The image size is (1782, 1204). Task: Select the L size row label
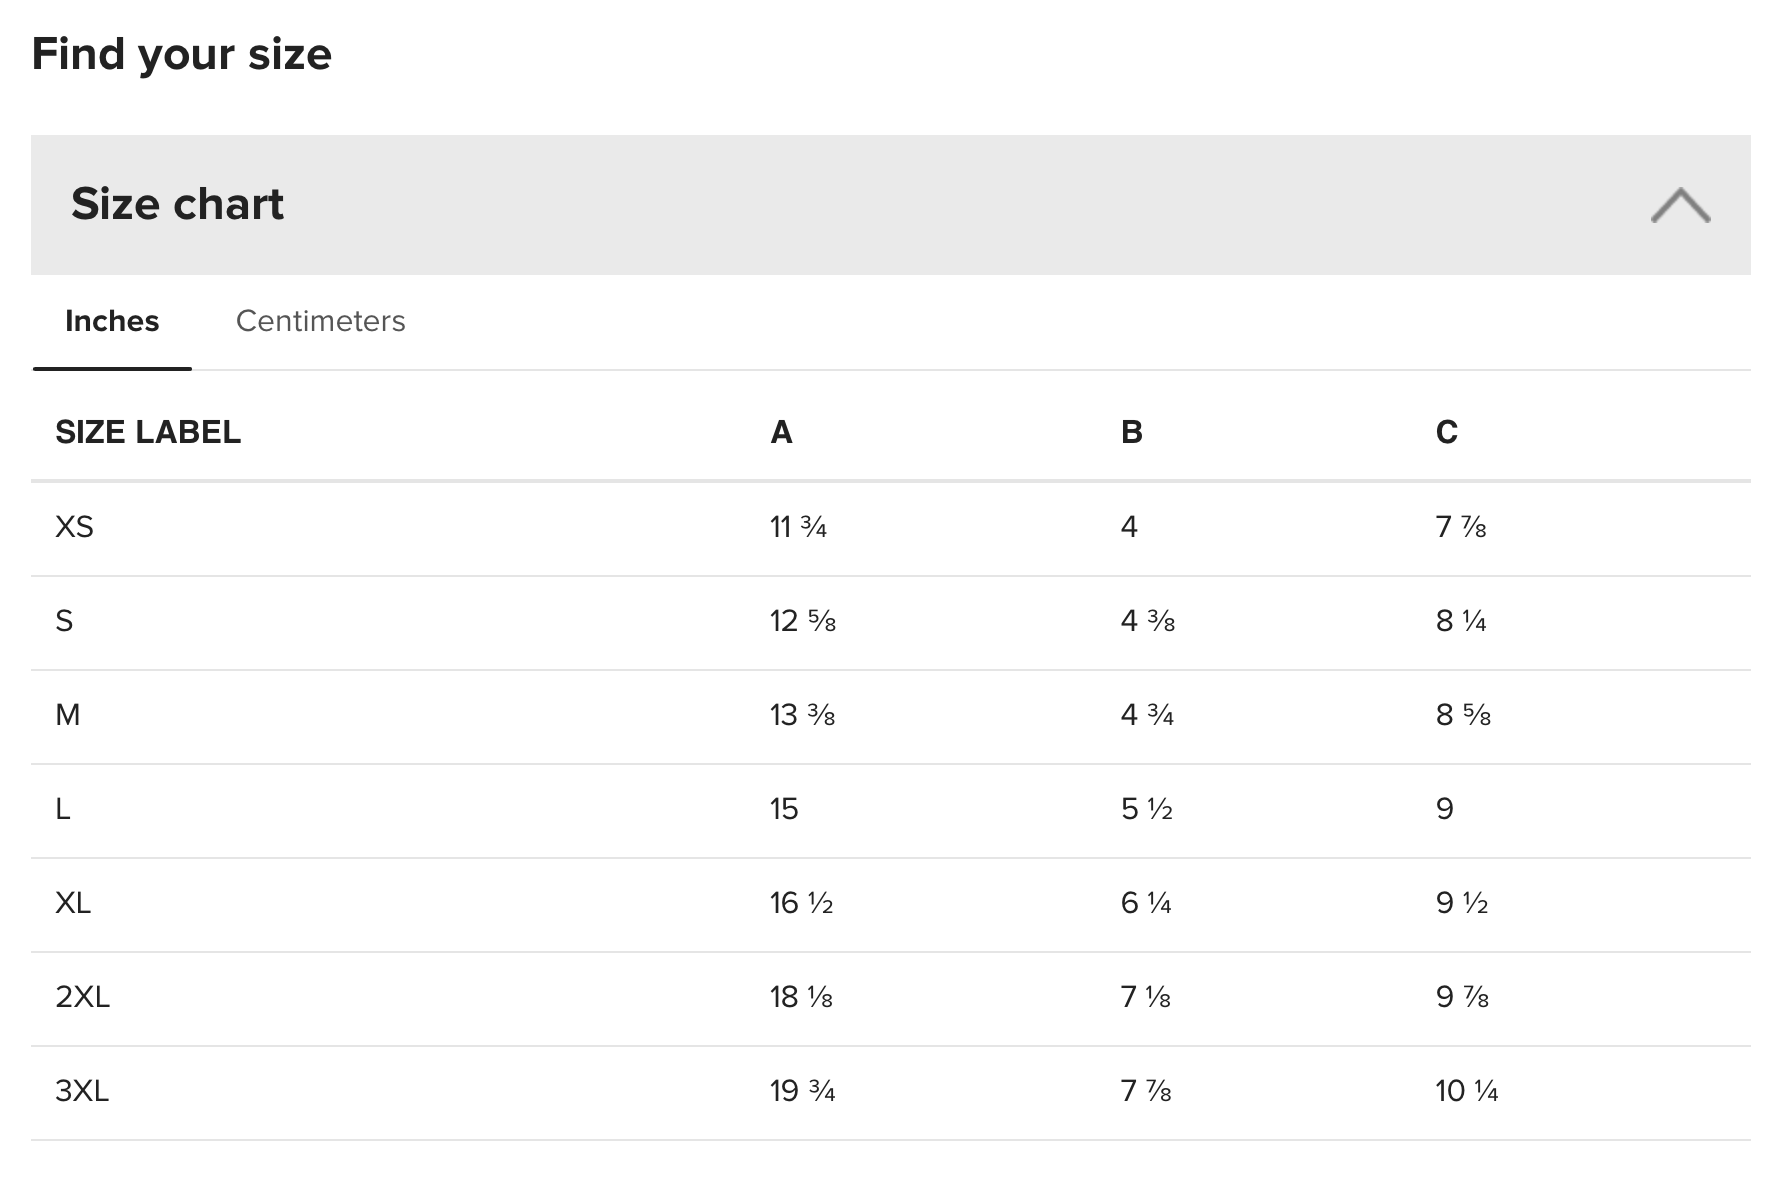pos(63,809)
